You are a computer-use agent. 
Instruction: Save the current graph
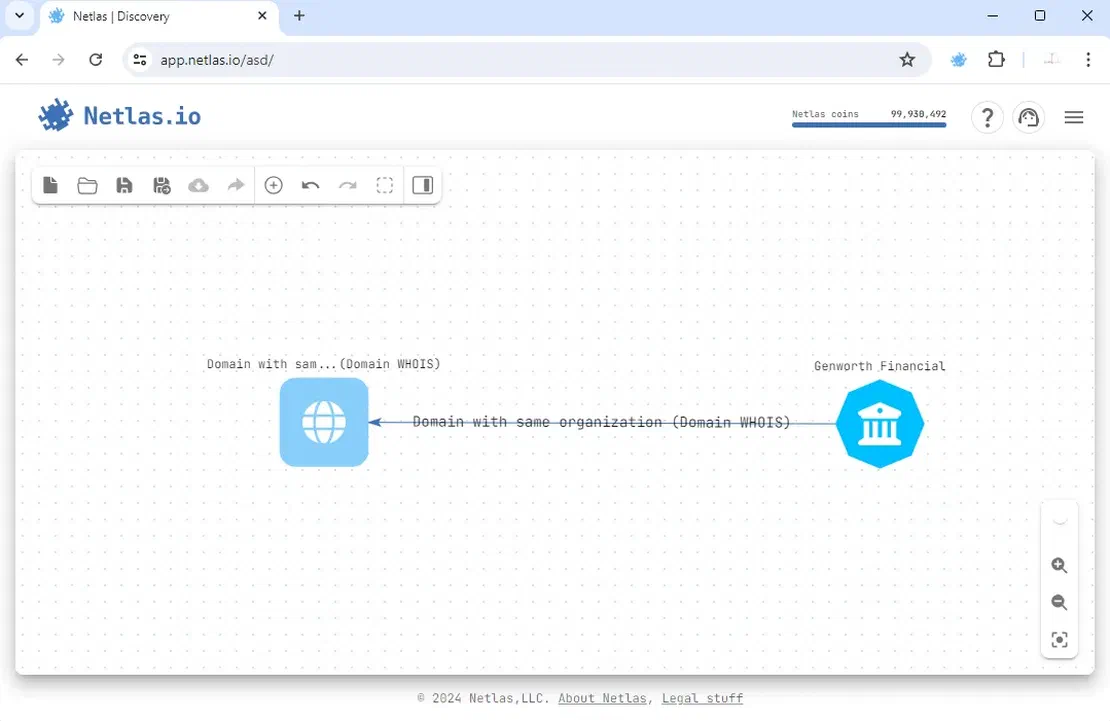(x=124, y=185)
